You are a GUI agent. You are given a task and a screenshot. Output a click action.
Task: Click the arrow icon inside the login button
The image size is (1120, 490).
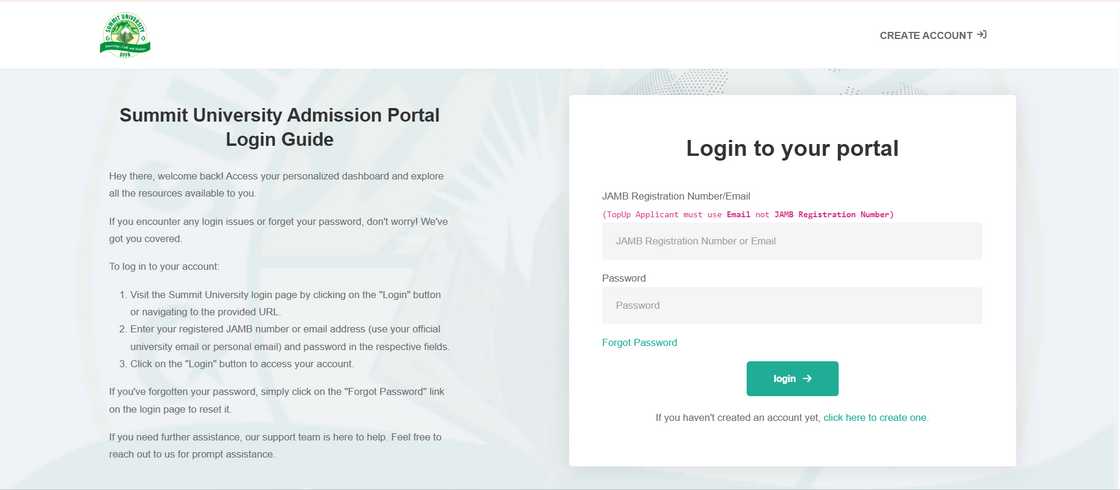click(x=807, y=379)
